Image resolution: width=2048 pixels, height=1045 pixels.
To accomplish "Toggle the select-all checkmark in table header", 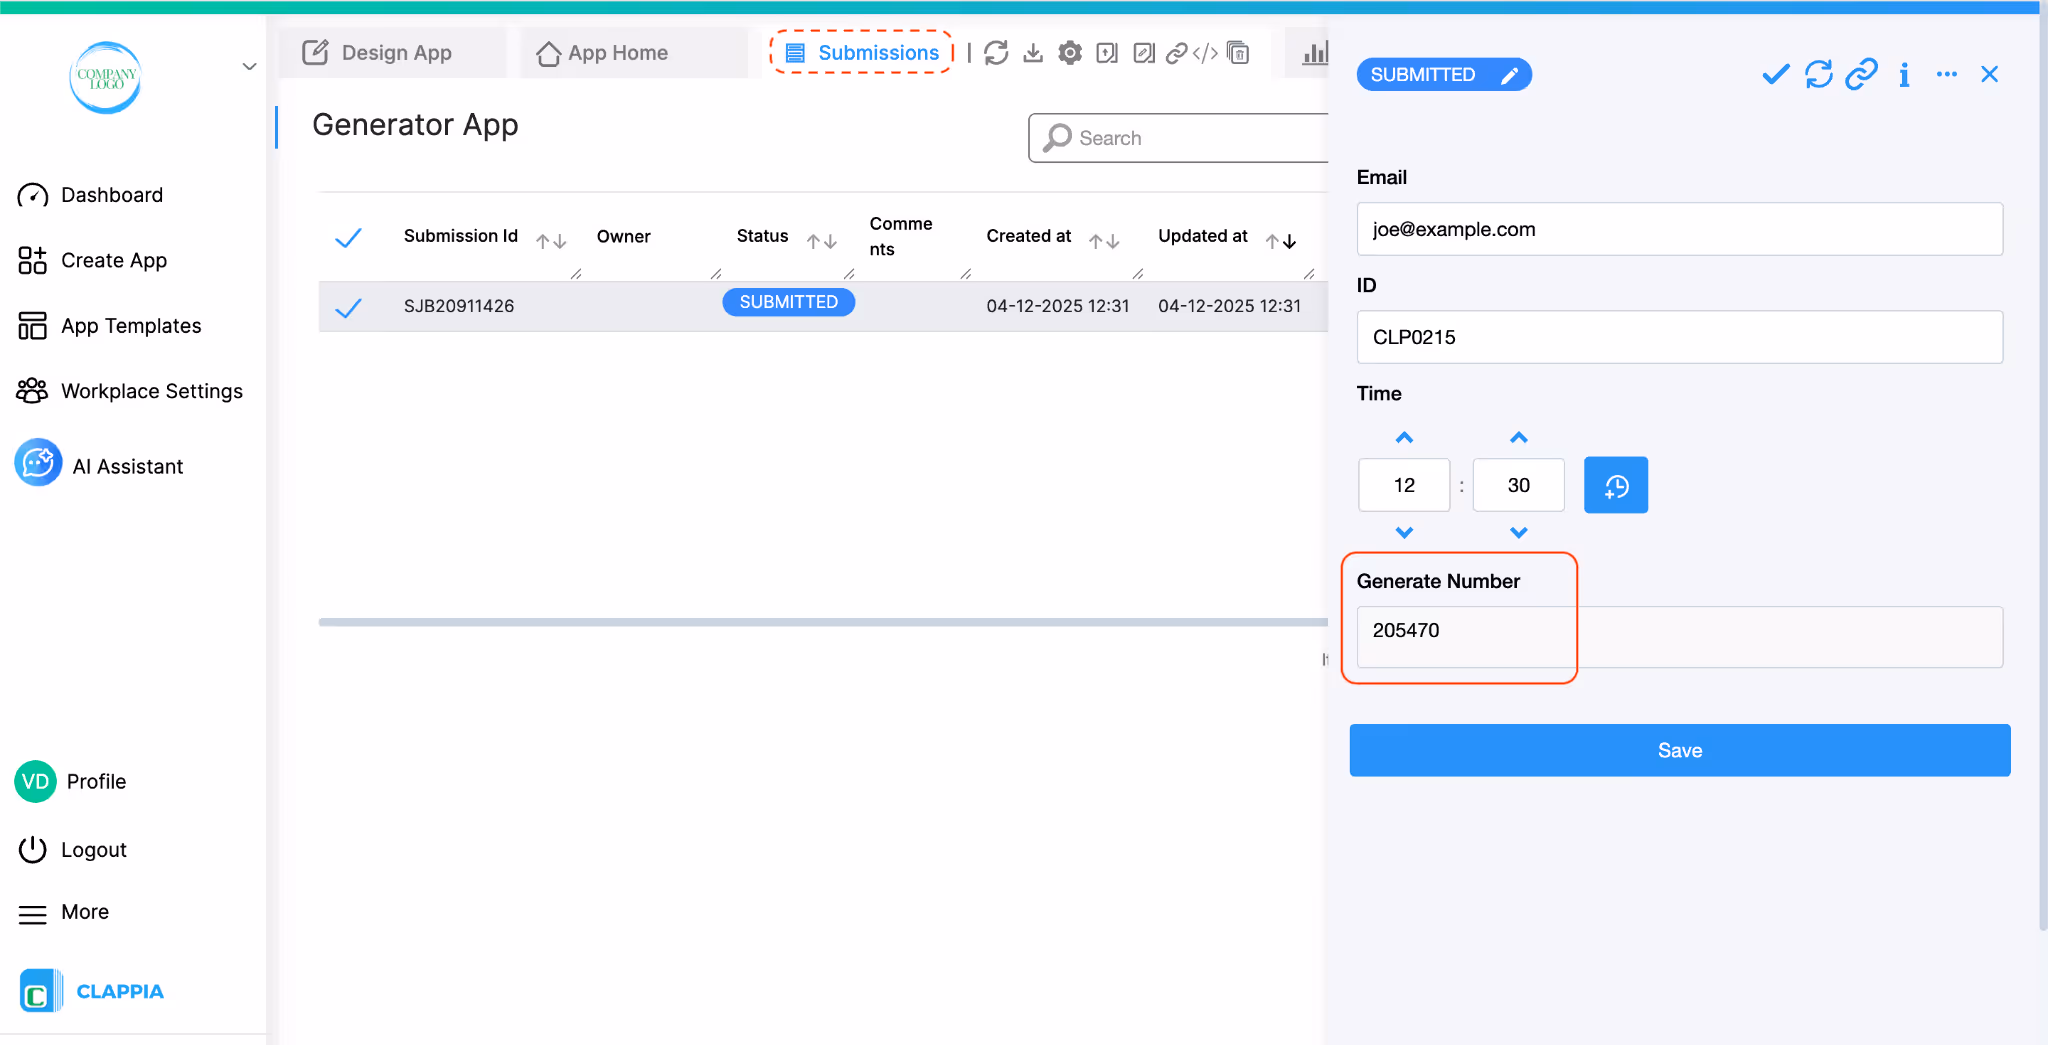I will [348, 238].
